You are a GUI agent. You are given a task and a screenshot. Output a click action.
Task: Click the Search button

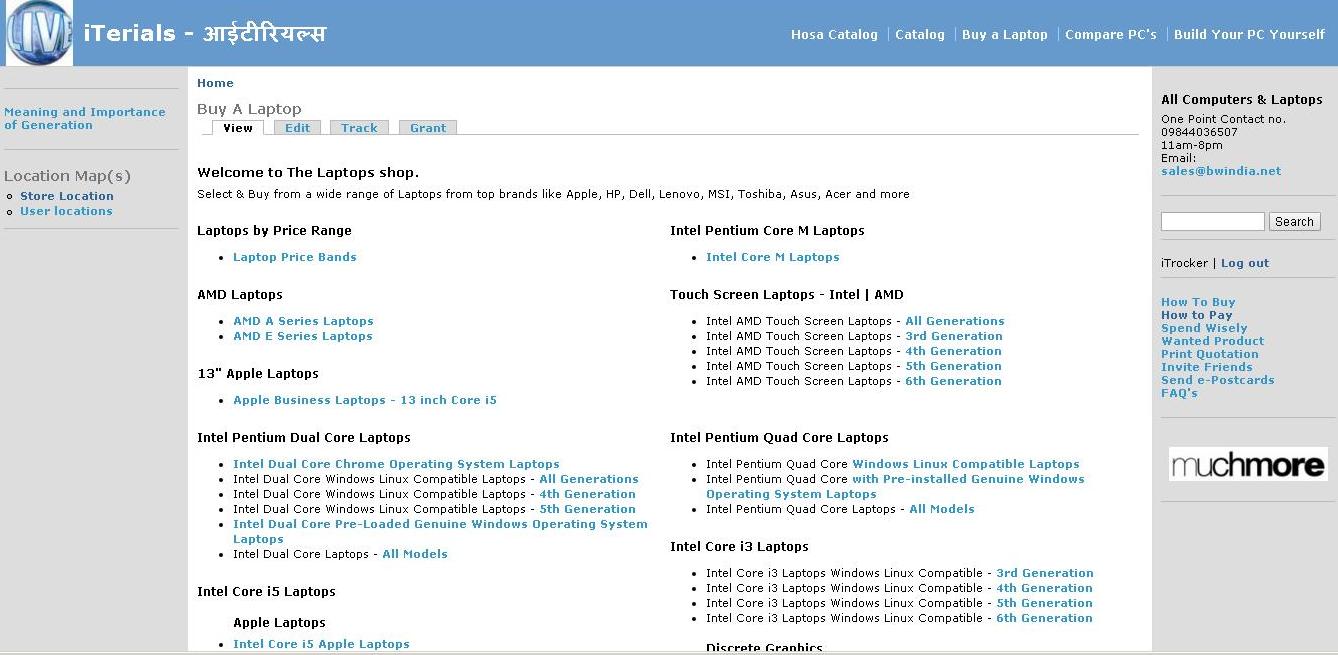click(x=1294, y=222)
